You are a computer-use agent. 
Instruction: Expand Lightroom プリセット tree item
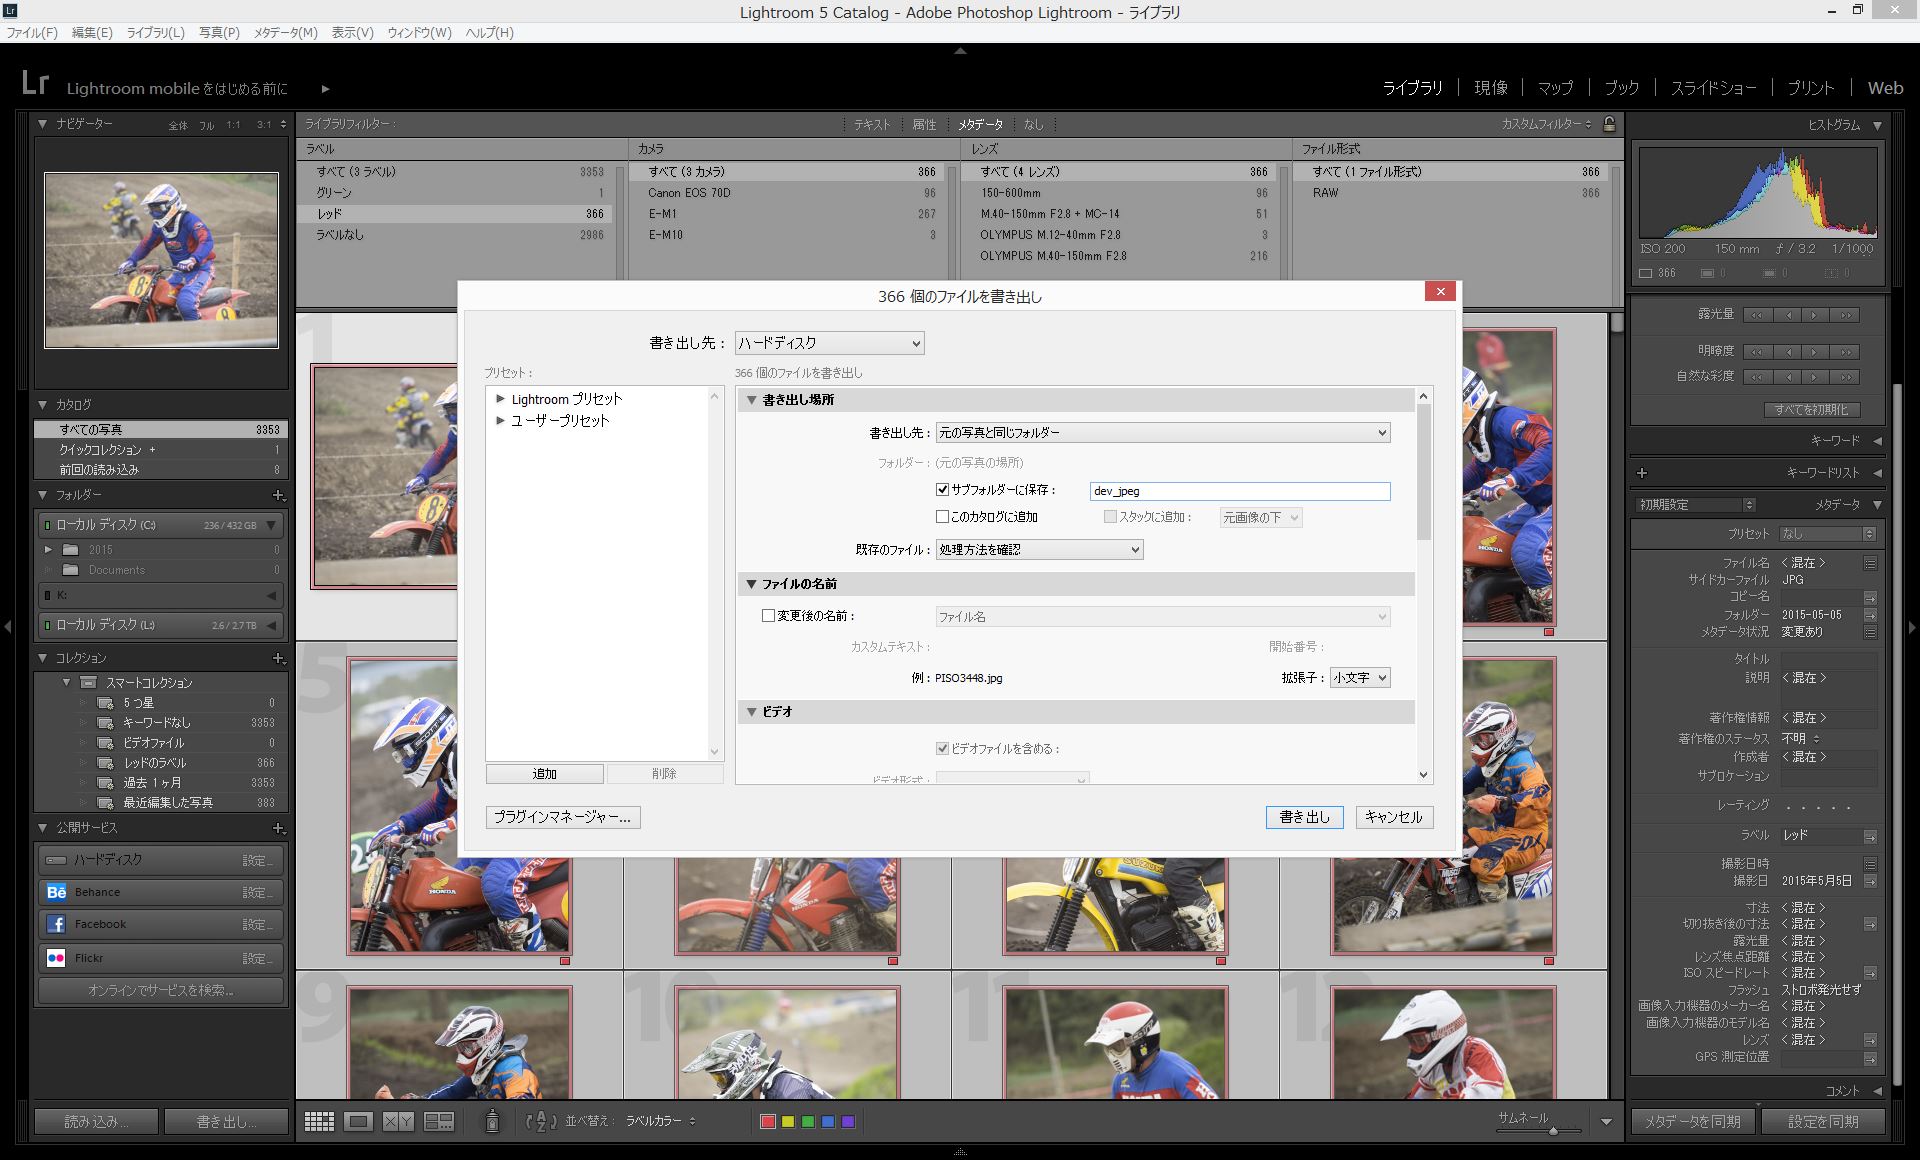501,399
